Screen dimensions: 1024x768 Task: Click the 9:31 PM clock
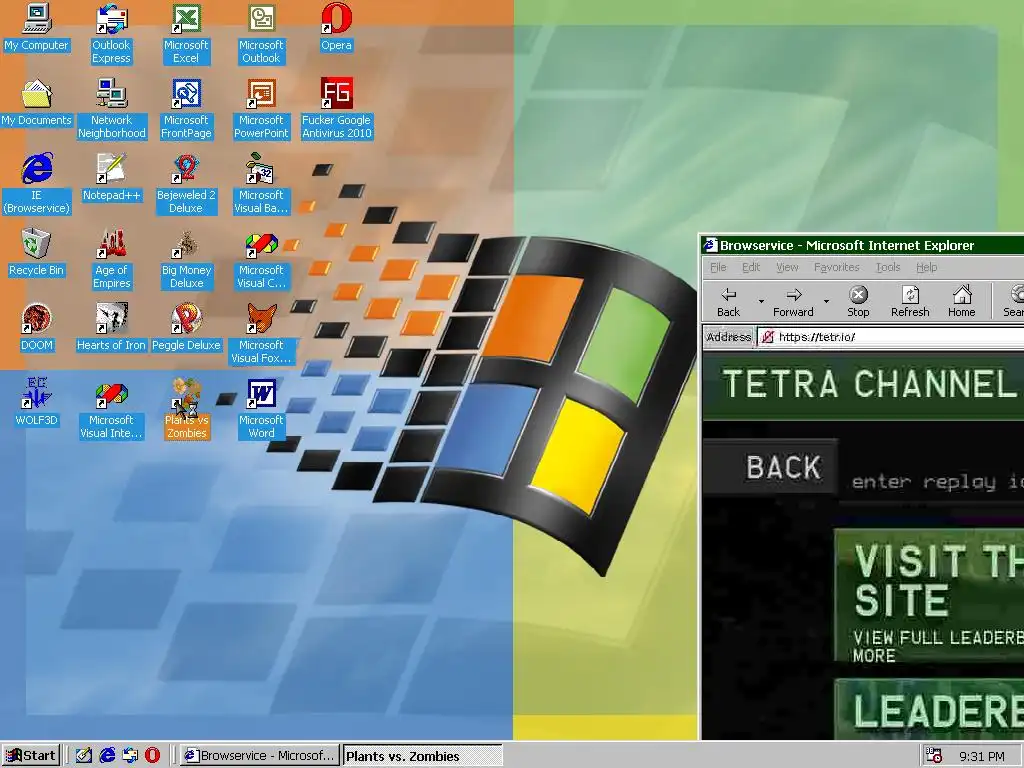(x=982, y=757)
